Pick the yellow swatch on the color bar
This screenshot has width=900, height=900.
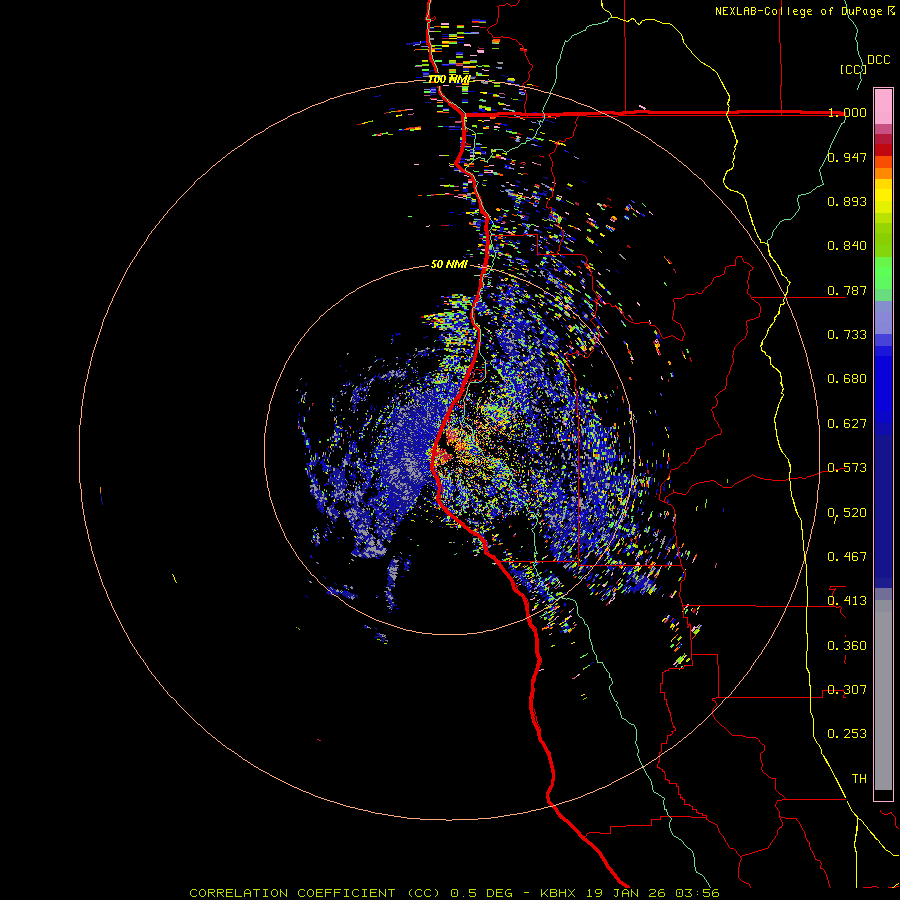click(883, 197)
